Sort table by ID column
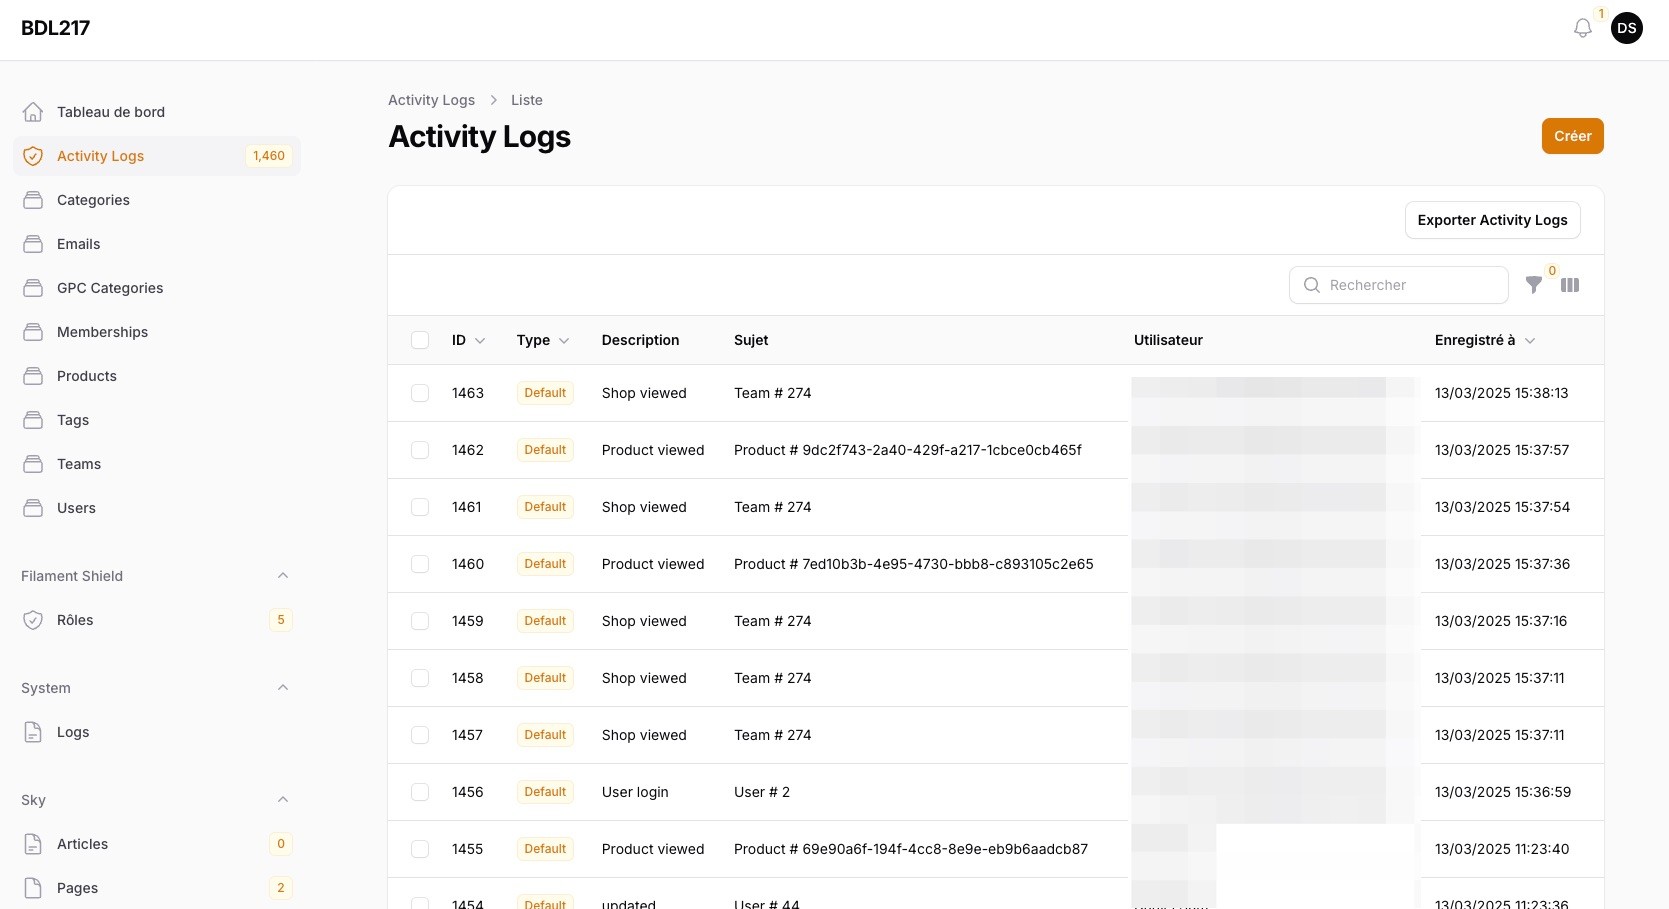 (468, 340)
